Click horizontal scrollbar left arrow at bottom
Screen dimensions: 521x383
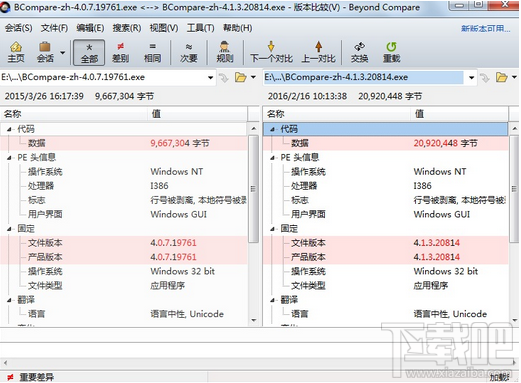pyautogui.click(x=5, y=363)
